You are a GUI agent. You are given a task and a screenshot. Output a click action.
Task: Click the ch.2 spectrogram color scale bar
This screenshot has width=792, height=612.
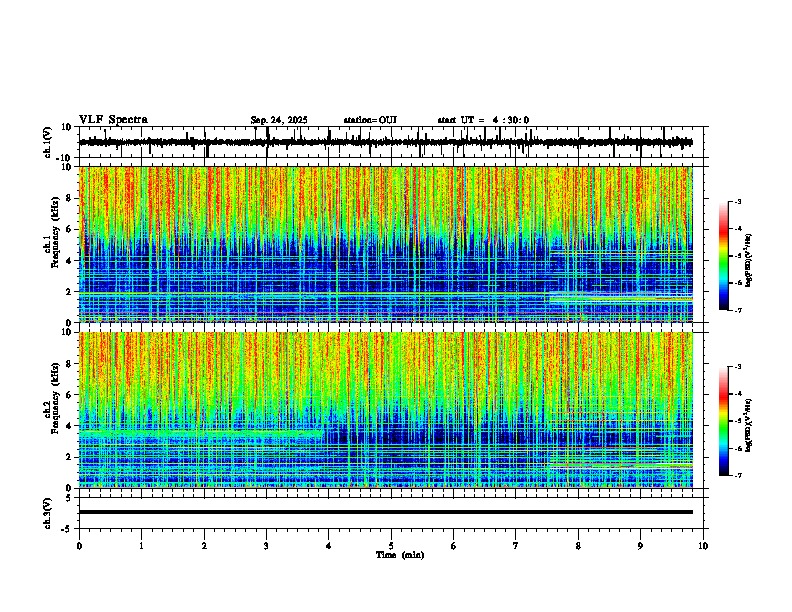tap(724, 421)
